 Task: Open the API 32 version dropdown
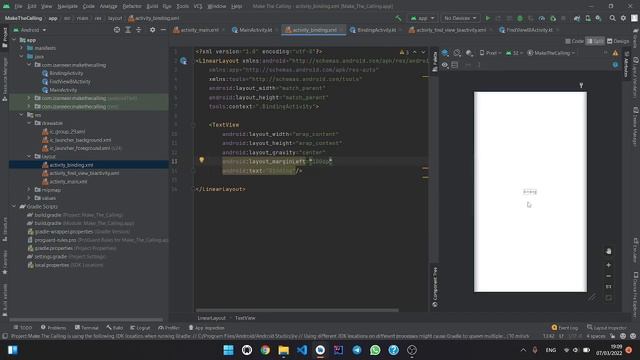point(515,53)
